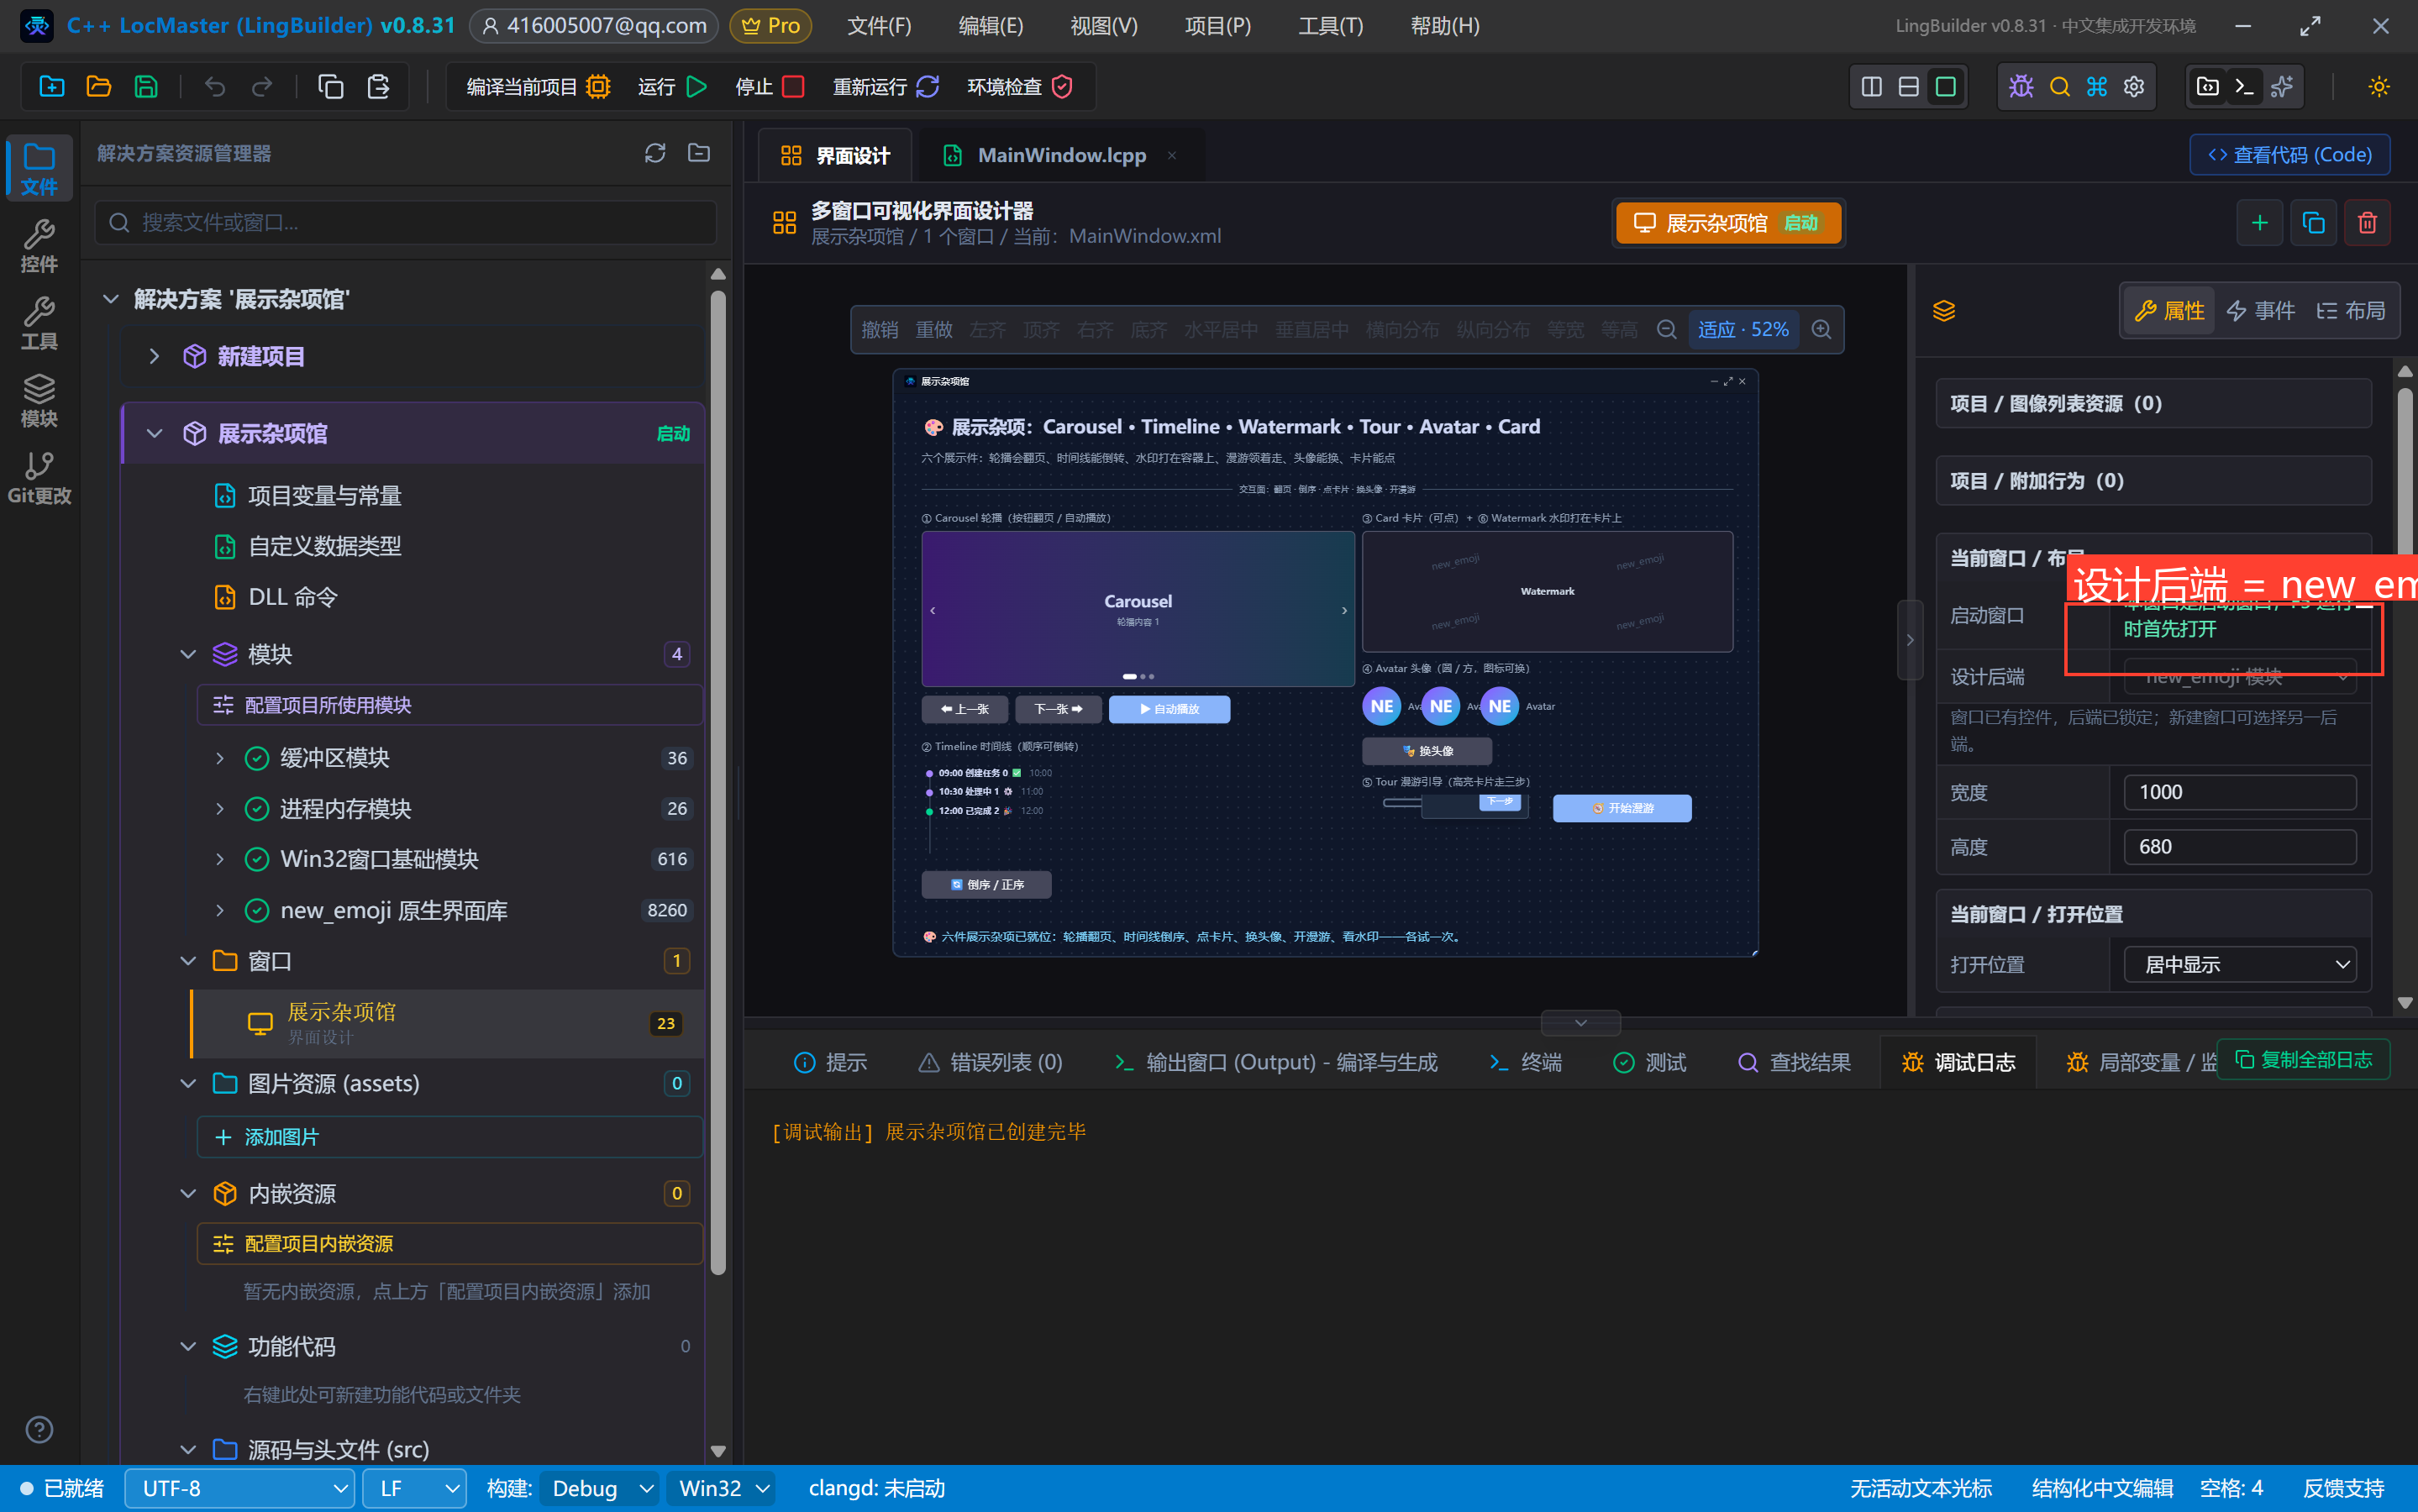Expand the 缓冲区模块 module

tap(219, 758)
